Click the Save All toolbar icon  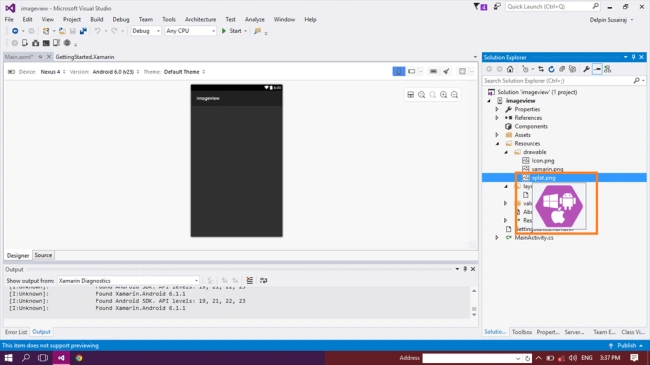point(83,31)
